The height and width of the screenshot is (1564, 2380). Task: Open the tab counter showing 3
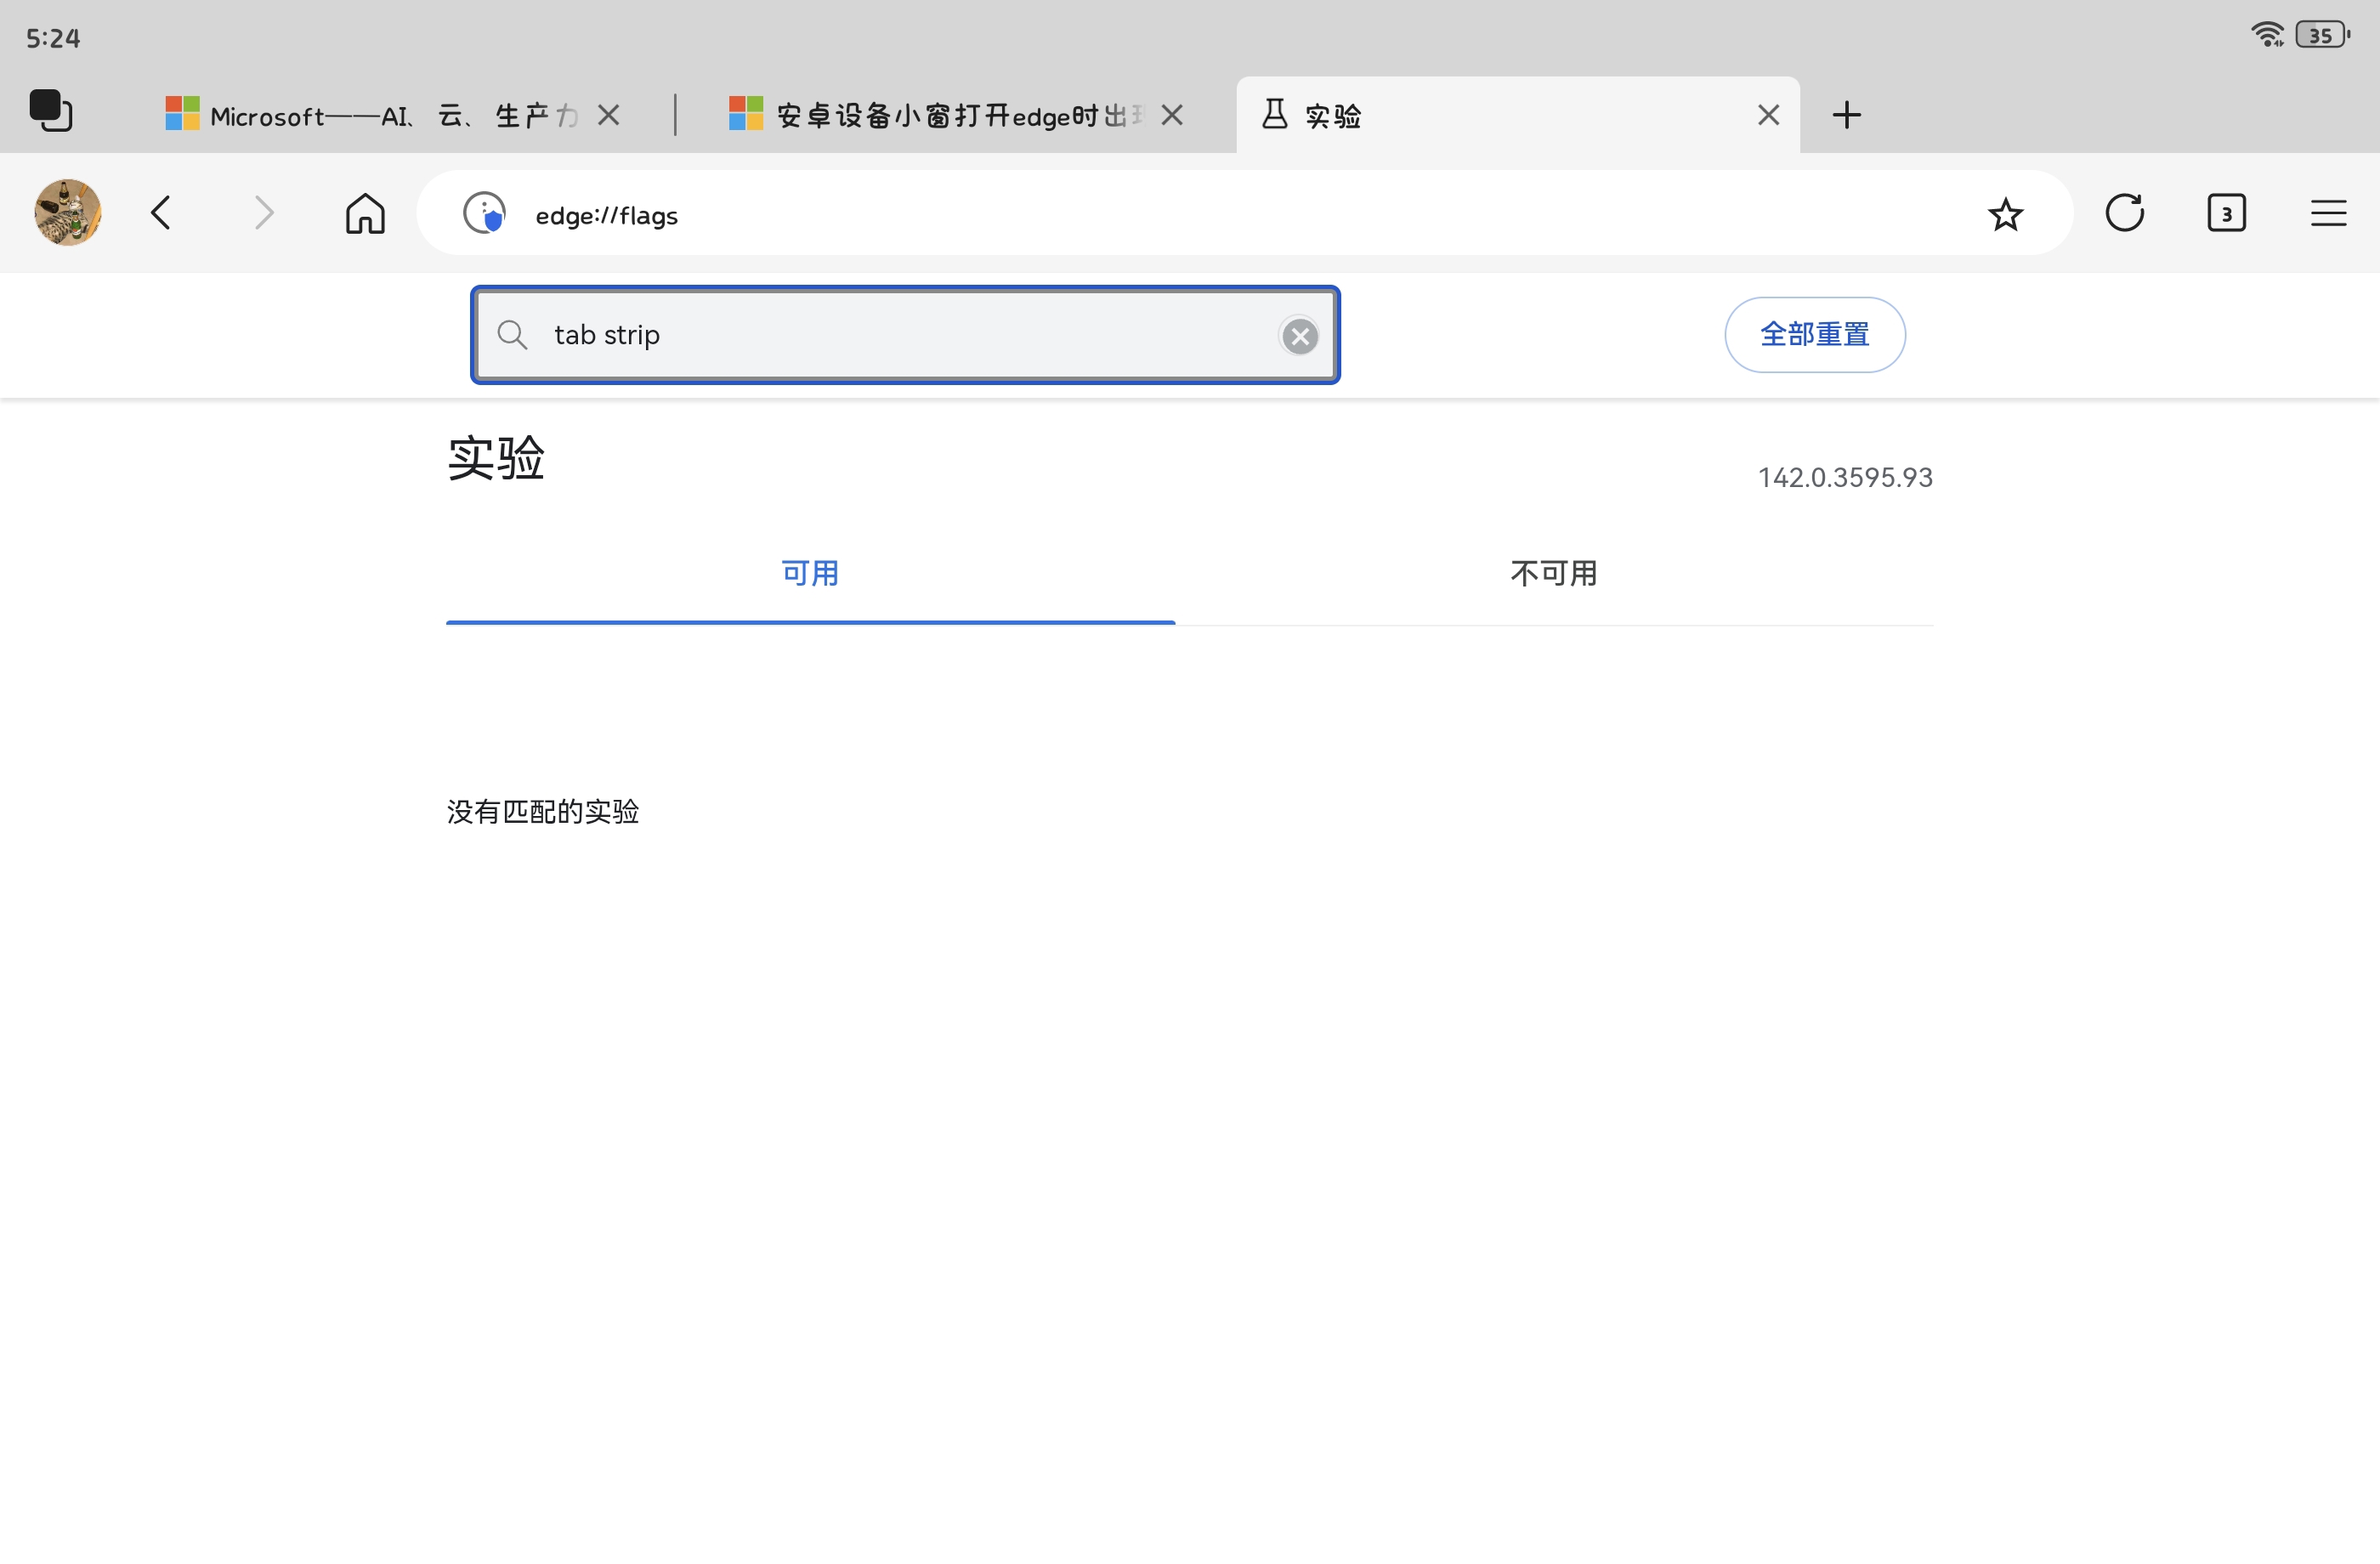coord(2226,213)
